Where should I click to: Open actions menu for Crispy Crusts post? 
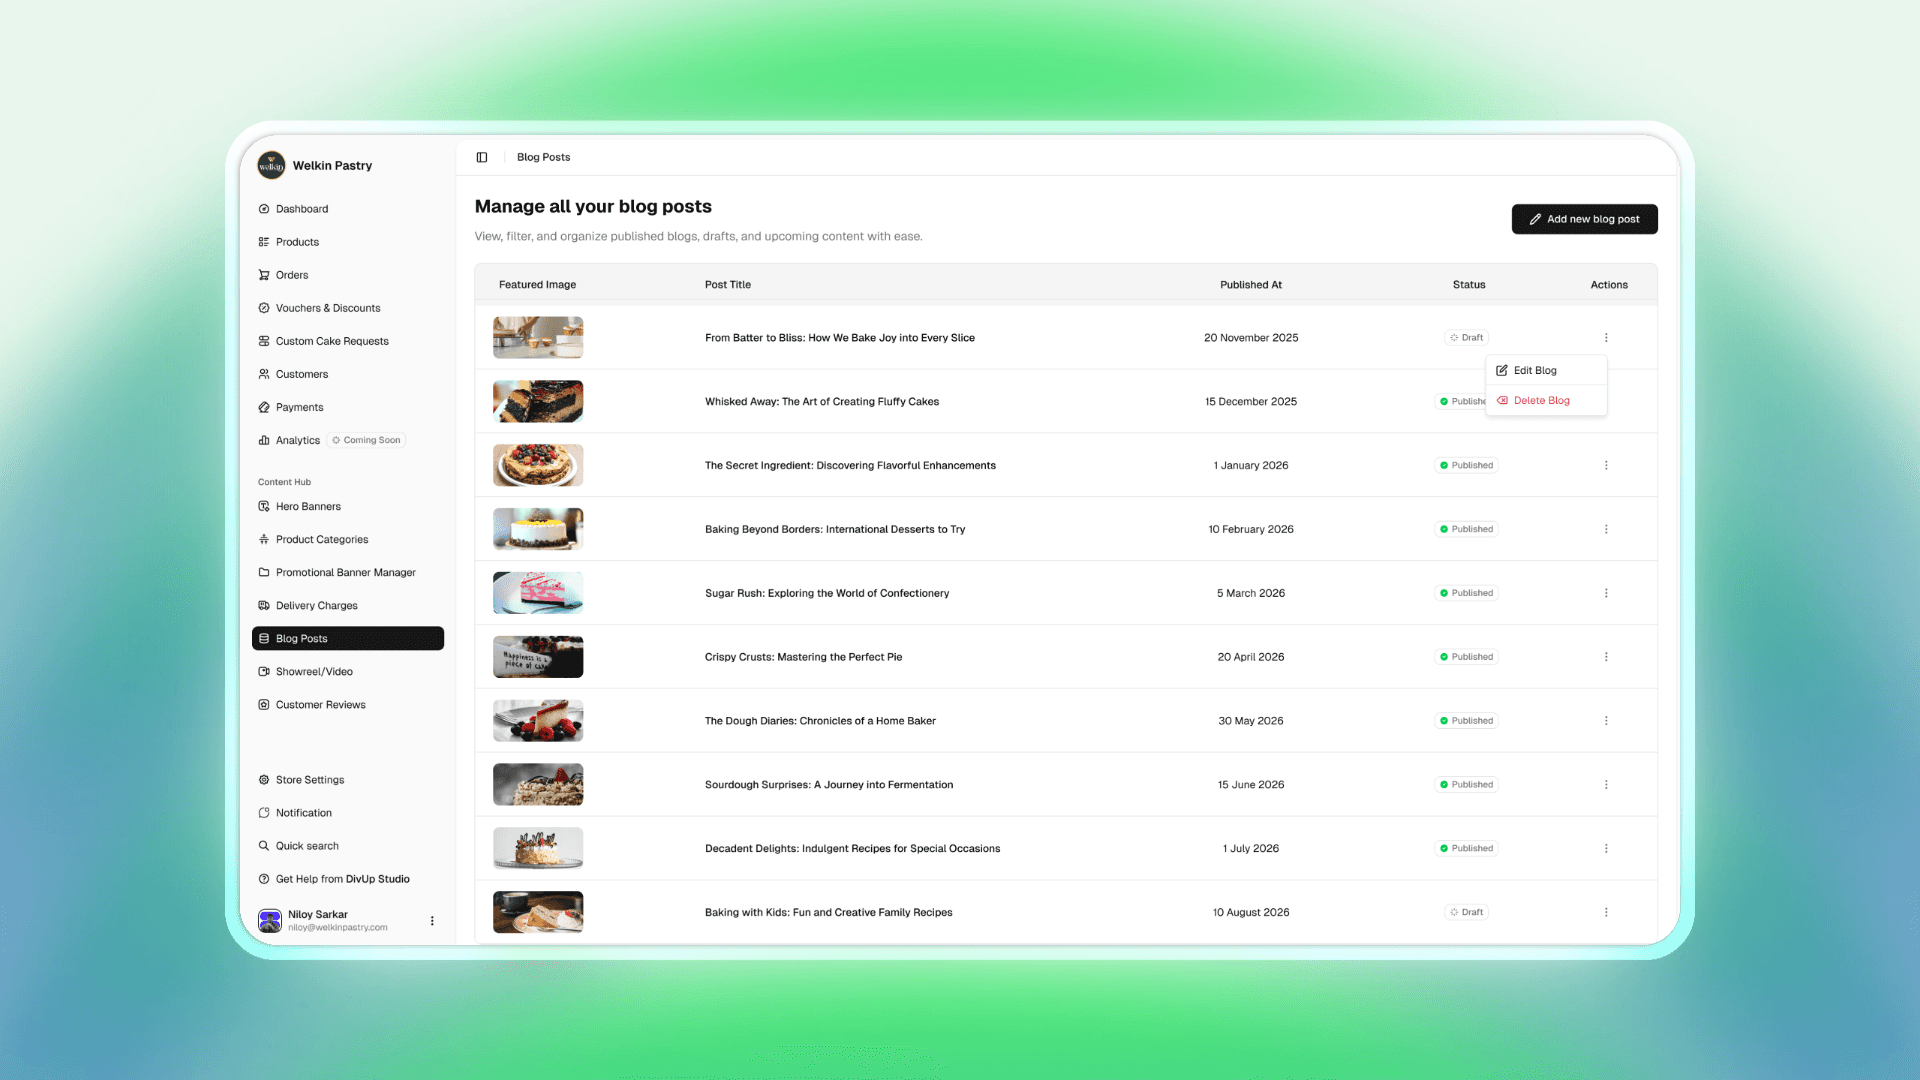pyautogui.click(x=1606, y=657)
